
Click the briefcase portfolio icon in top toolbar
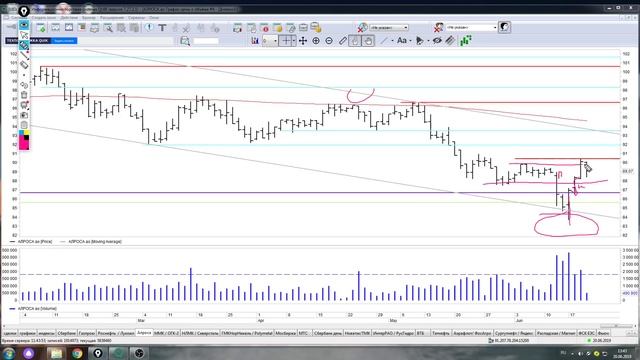[303, 28]
